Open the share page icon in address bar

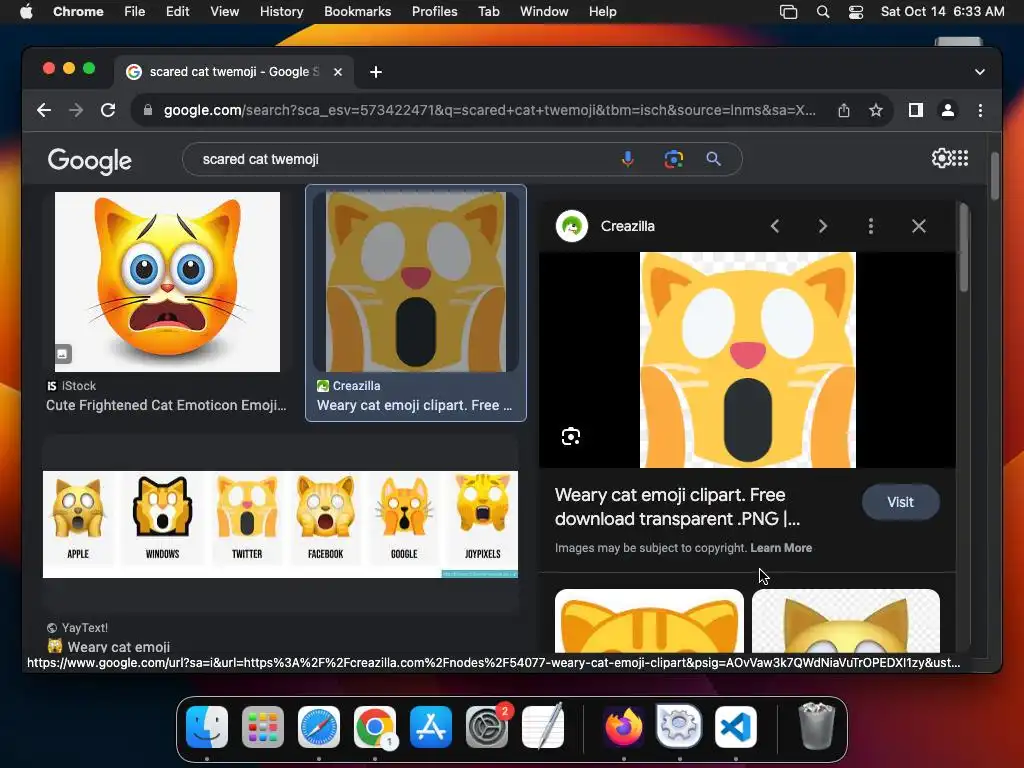tap(844, 110)
